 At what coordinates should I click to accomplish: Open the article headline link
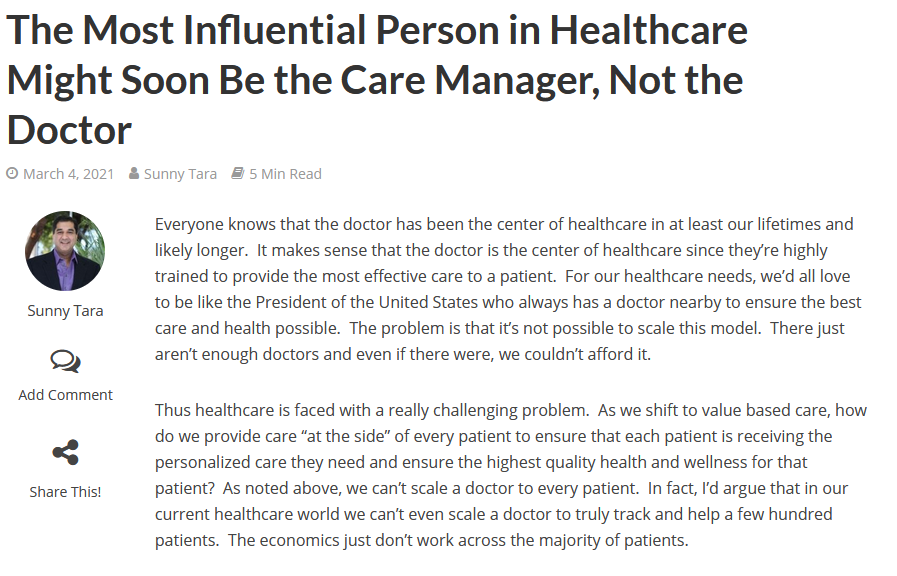coord(377,80)
